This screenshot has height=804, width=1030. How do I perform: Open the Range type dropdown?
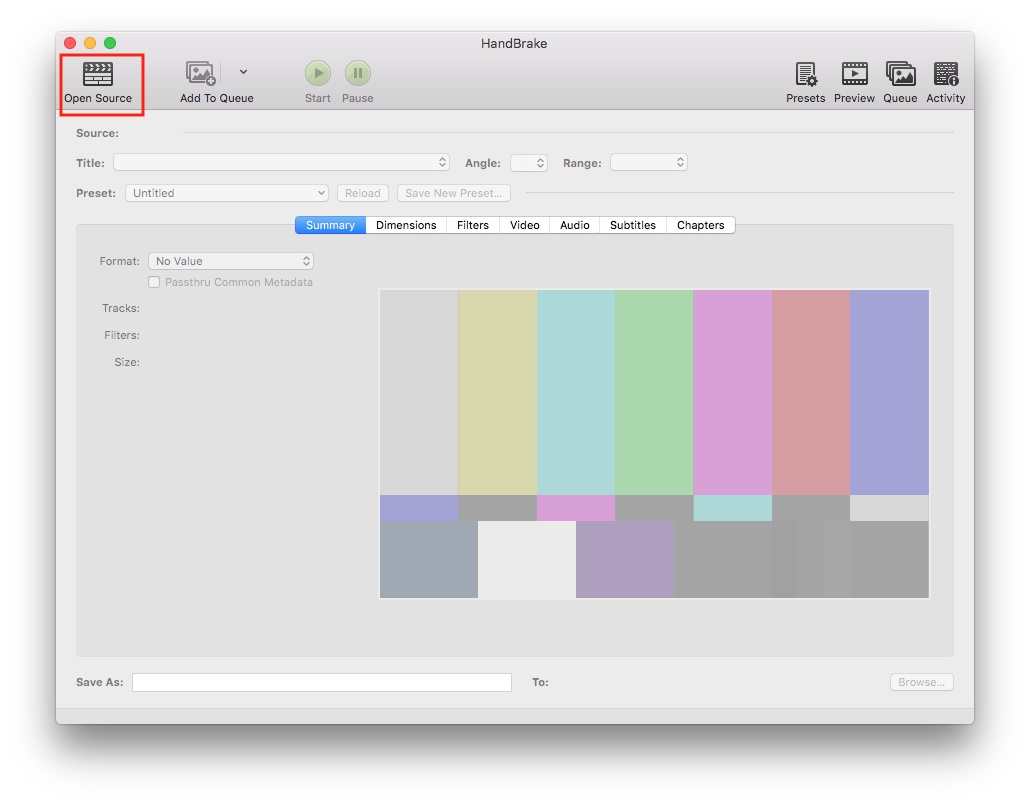coord(649,162)
